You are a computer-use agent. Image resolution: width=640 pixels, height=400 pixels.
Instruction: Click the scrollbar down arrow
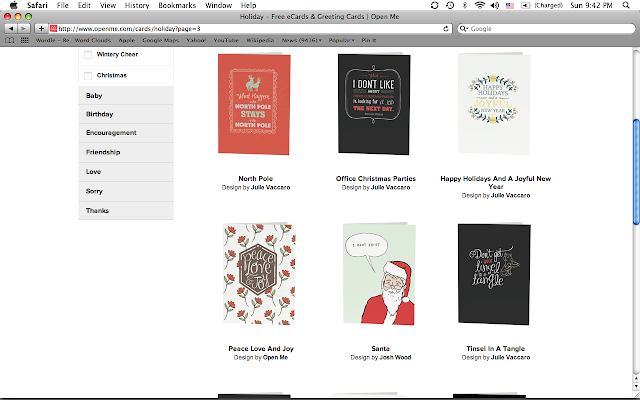click(636, 386)
